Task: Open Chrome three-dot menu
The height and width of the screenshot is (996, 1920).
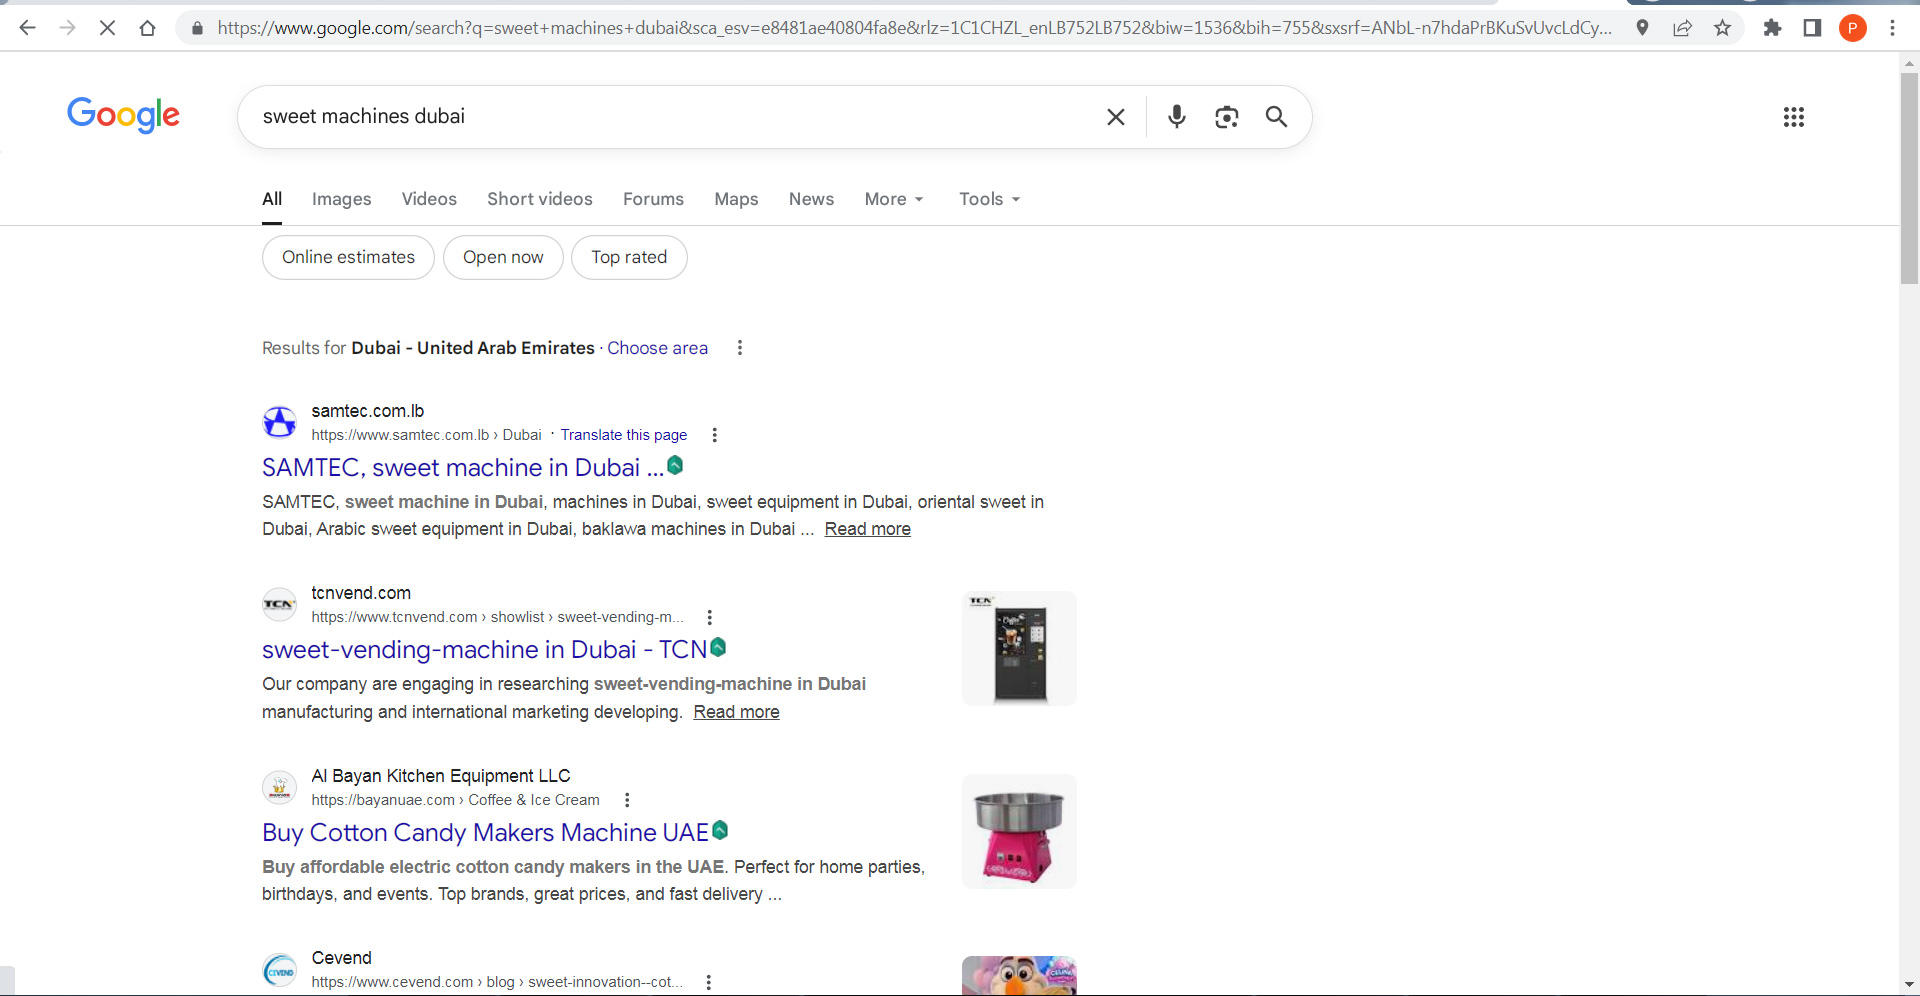Action: 1892,28
